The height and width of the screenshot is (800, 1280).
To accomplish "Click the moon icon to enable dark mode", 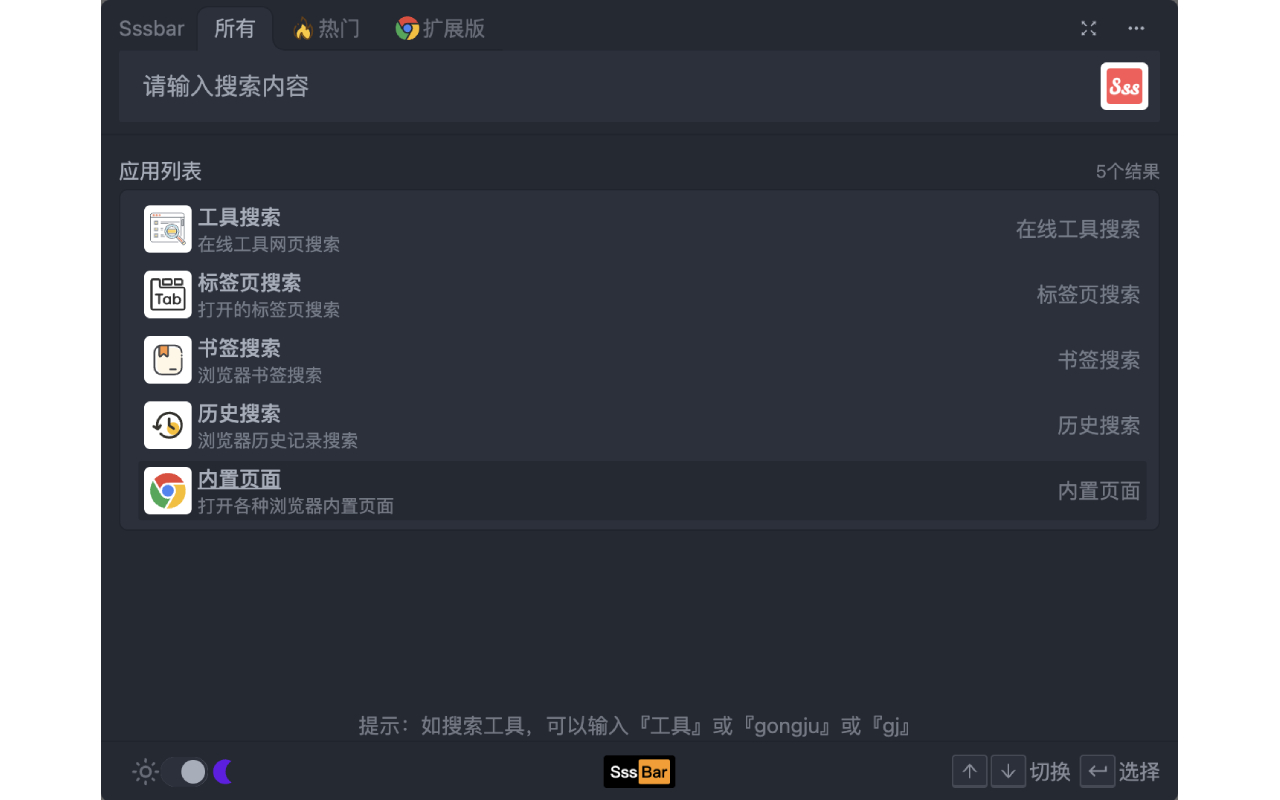I will (x=222, y=771).
